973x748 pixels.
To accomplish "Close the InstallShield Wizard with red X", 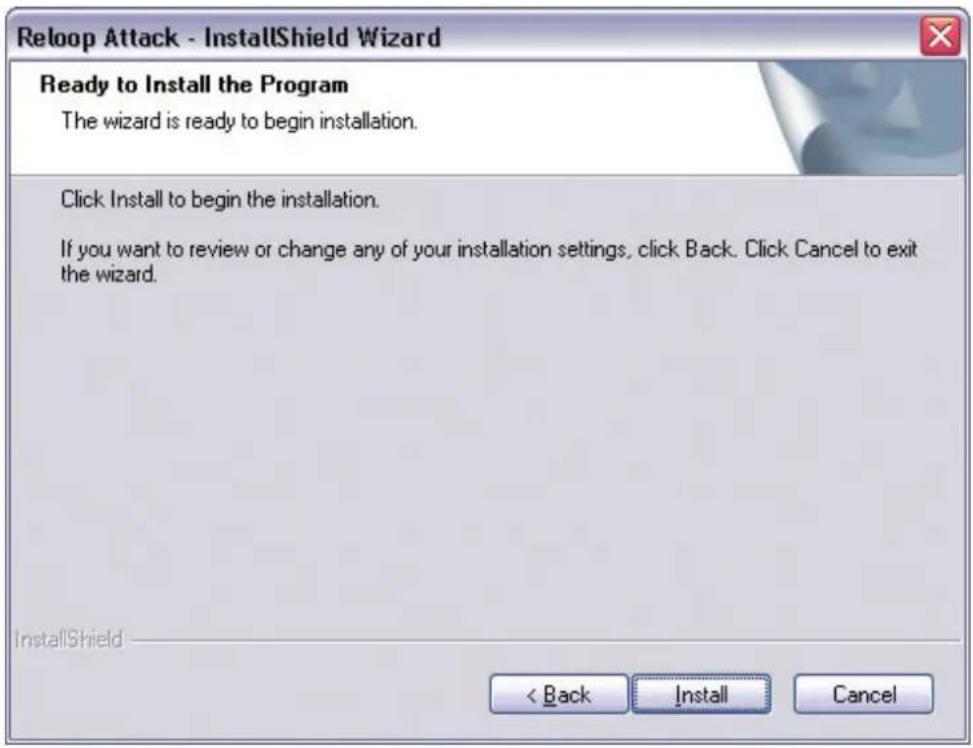I will 940,36.
